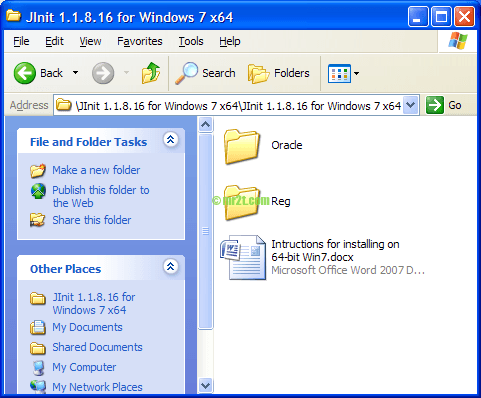The image size is (481, 398).
Task: Collapse the Other Places panel
Action: (171, 266)
